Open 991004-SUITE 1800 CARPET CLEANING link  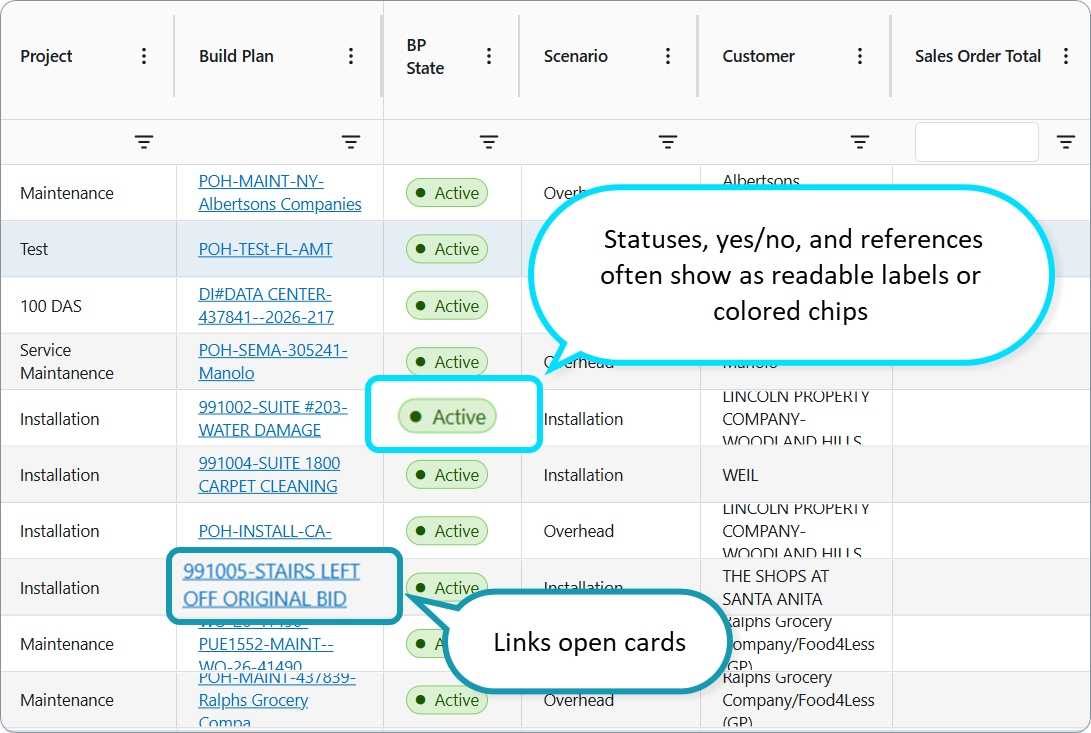(269, 475)
